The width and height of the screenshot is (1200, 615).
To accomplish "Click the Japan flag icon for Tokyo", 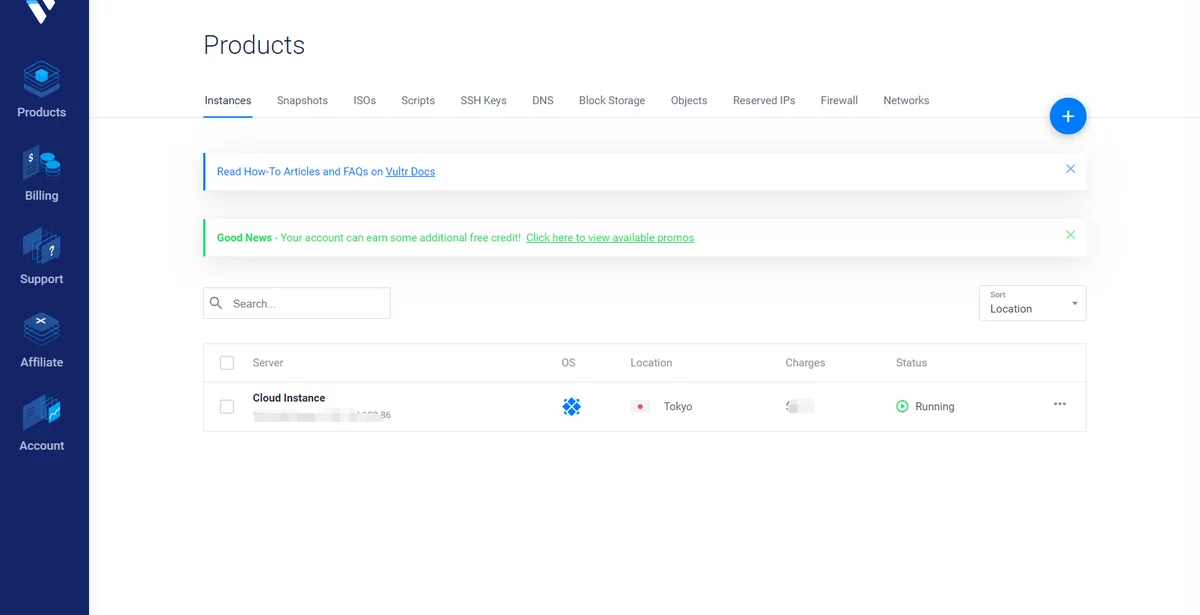I will pyautogui.click(x=640, y=406).
